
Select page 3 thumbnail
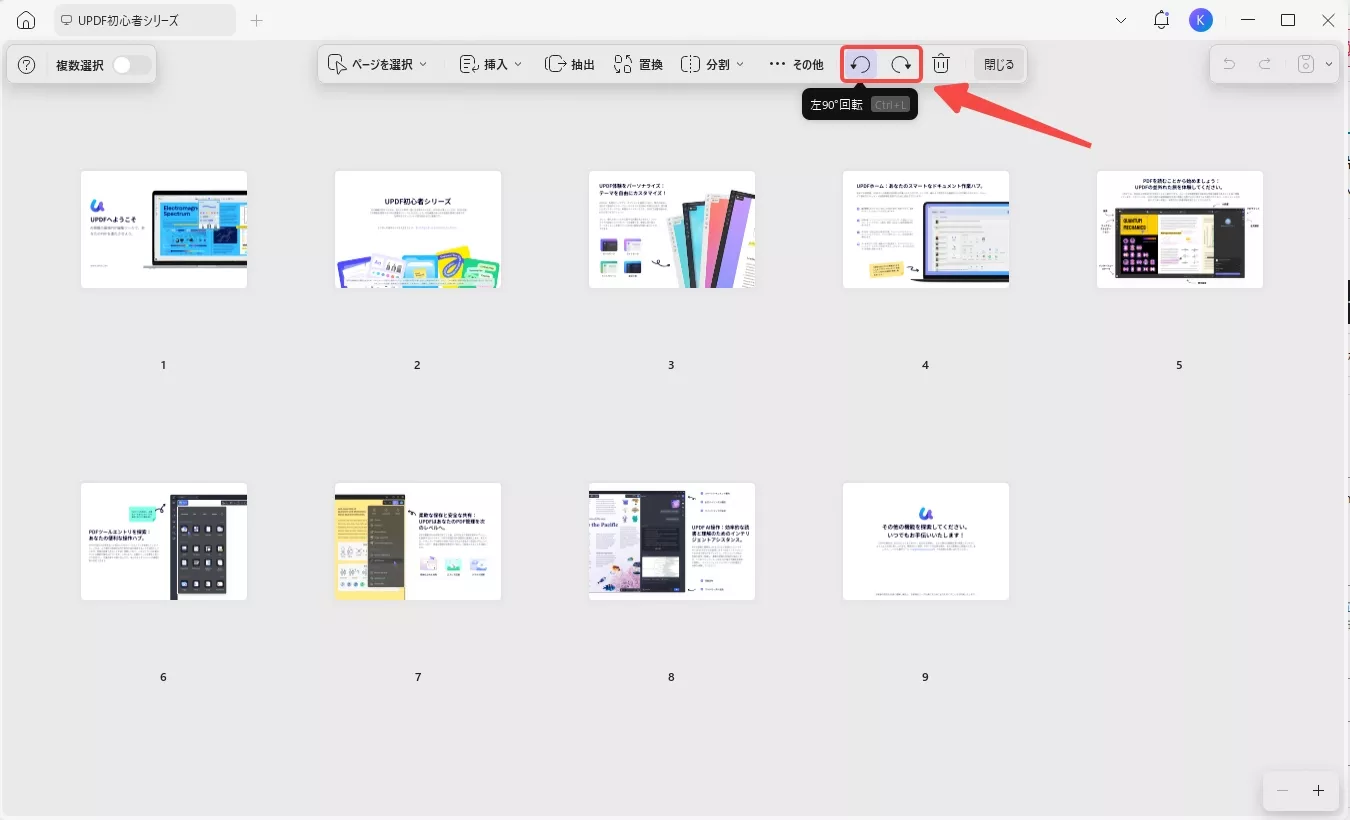[672, 229]
